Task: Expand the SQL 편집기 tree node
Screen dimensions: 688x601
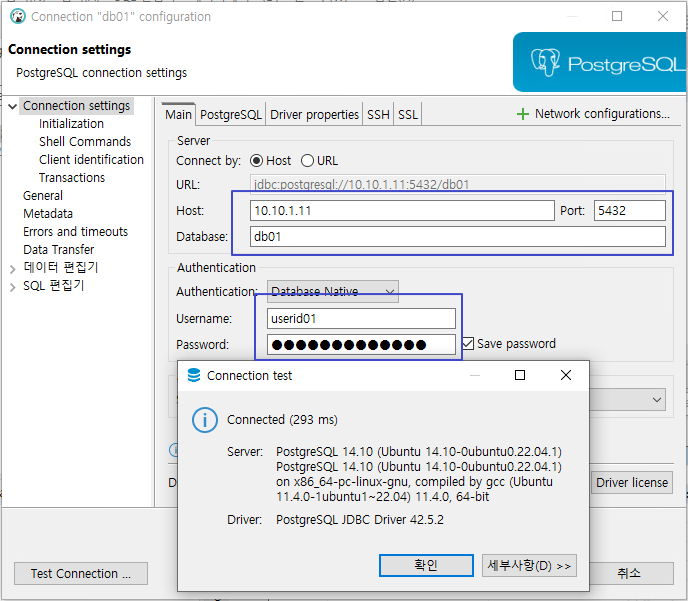Action: [x=13, y=287]
